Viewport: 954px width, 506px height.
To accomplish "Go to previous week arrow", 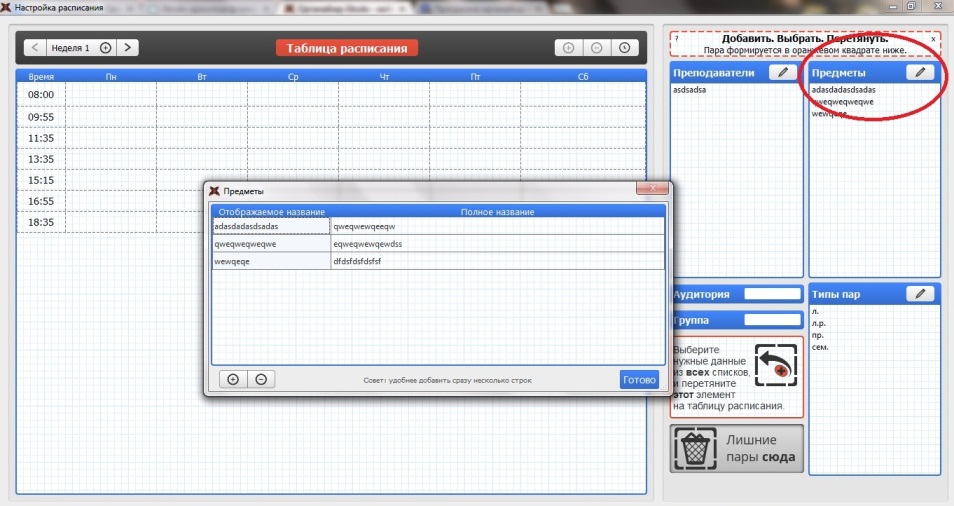I will click(35, 47).
